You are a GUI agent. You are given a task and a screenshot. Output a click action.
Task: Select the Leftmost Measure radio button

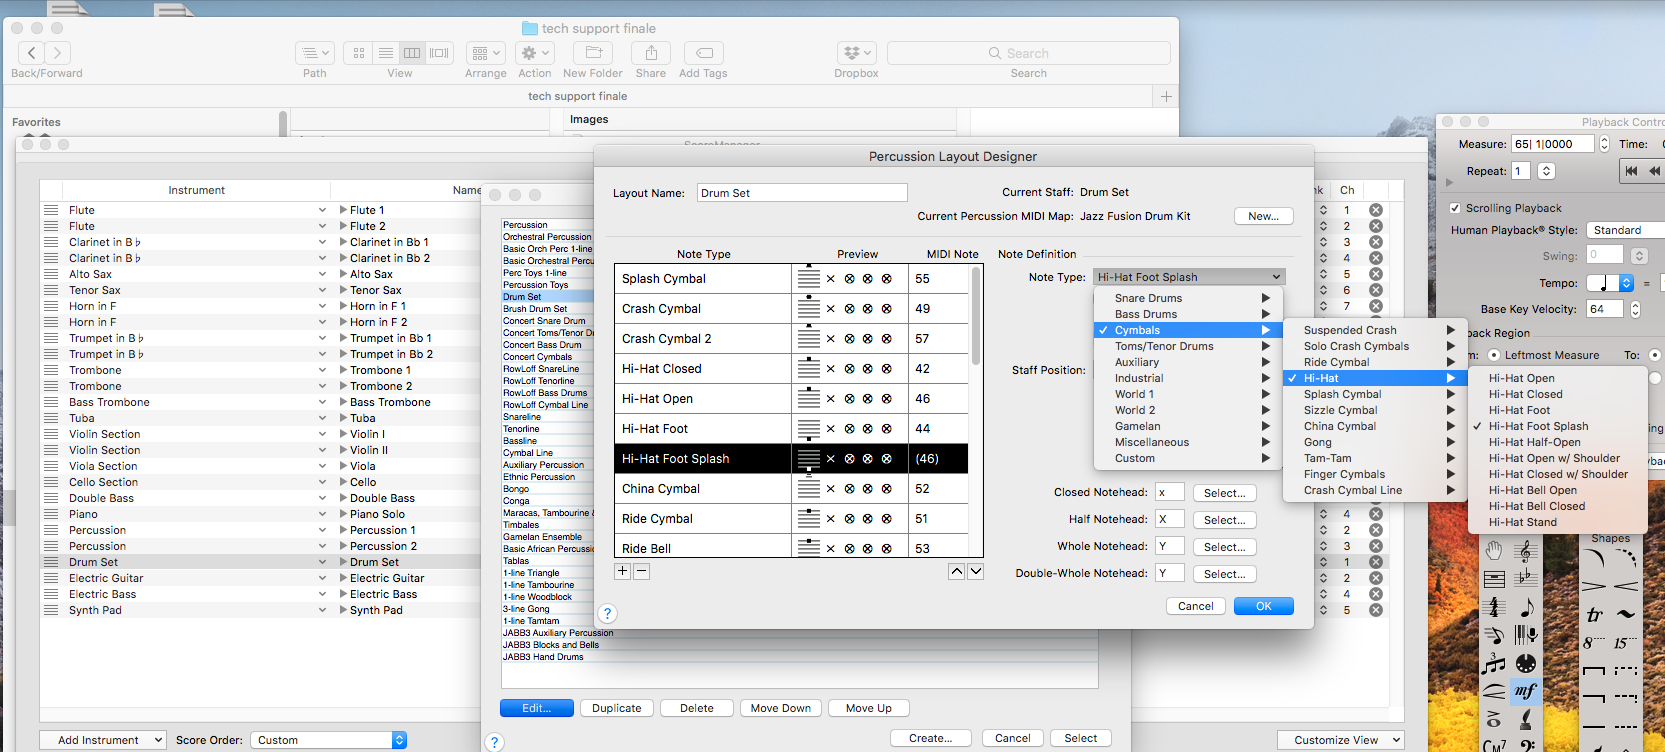[1494, 355]
